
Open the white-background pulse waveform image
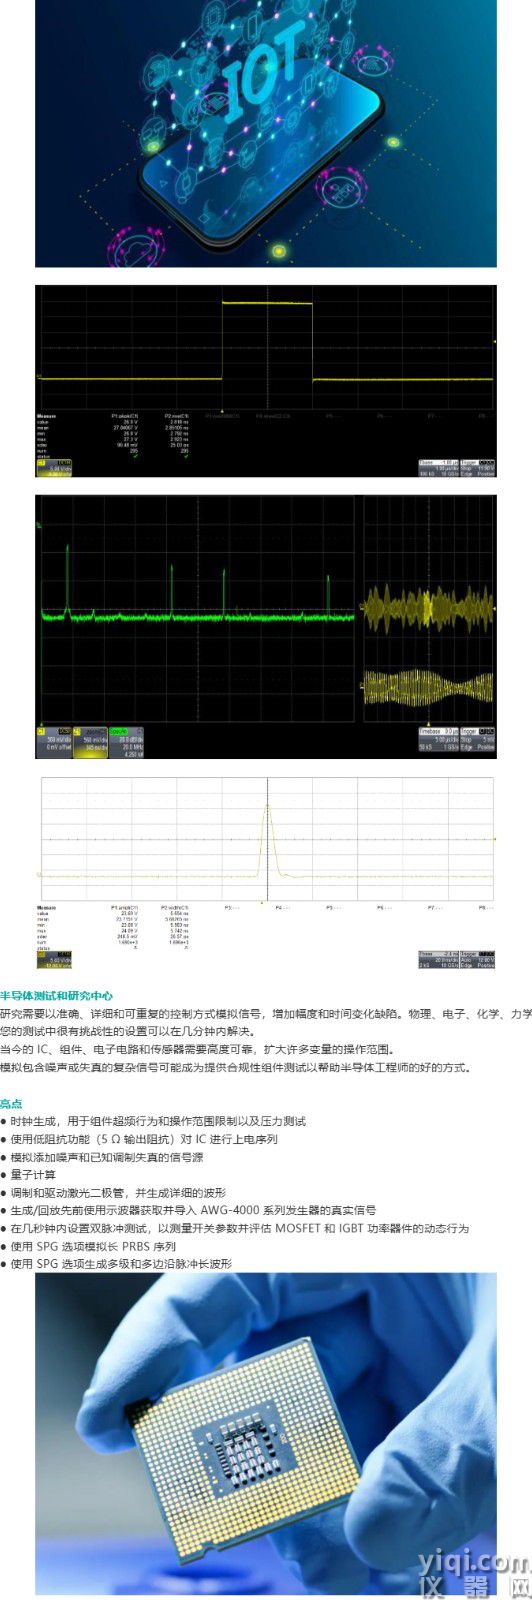(266, 873)
